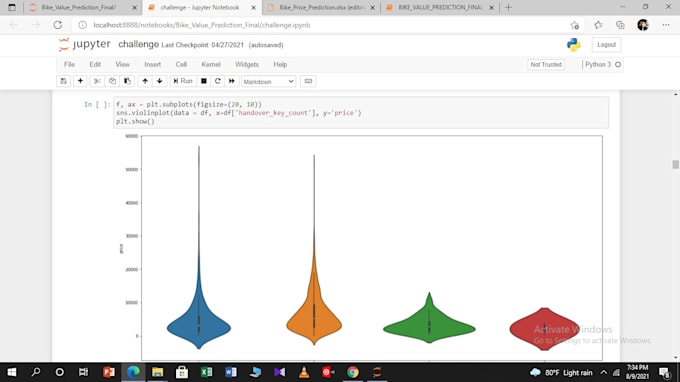Open browser Settings and more menu
The height and width of the screenshot is (382, 680).
pyautogui.click(x=666, y=25)
